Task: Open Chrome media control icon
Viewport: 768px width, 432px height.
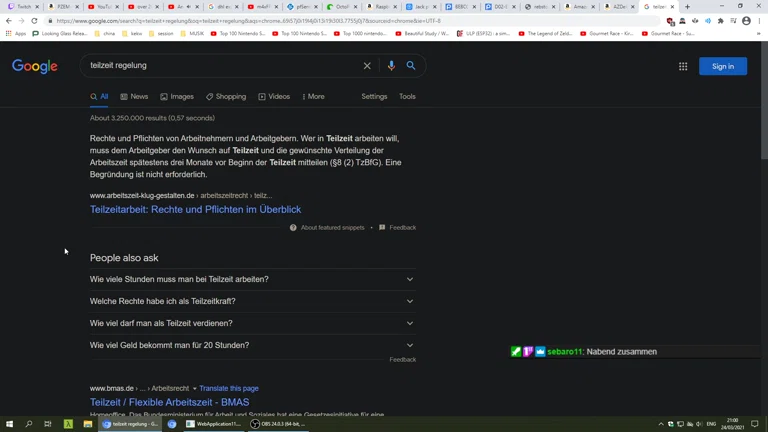Action: click(x=733, y=21)
